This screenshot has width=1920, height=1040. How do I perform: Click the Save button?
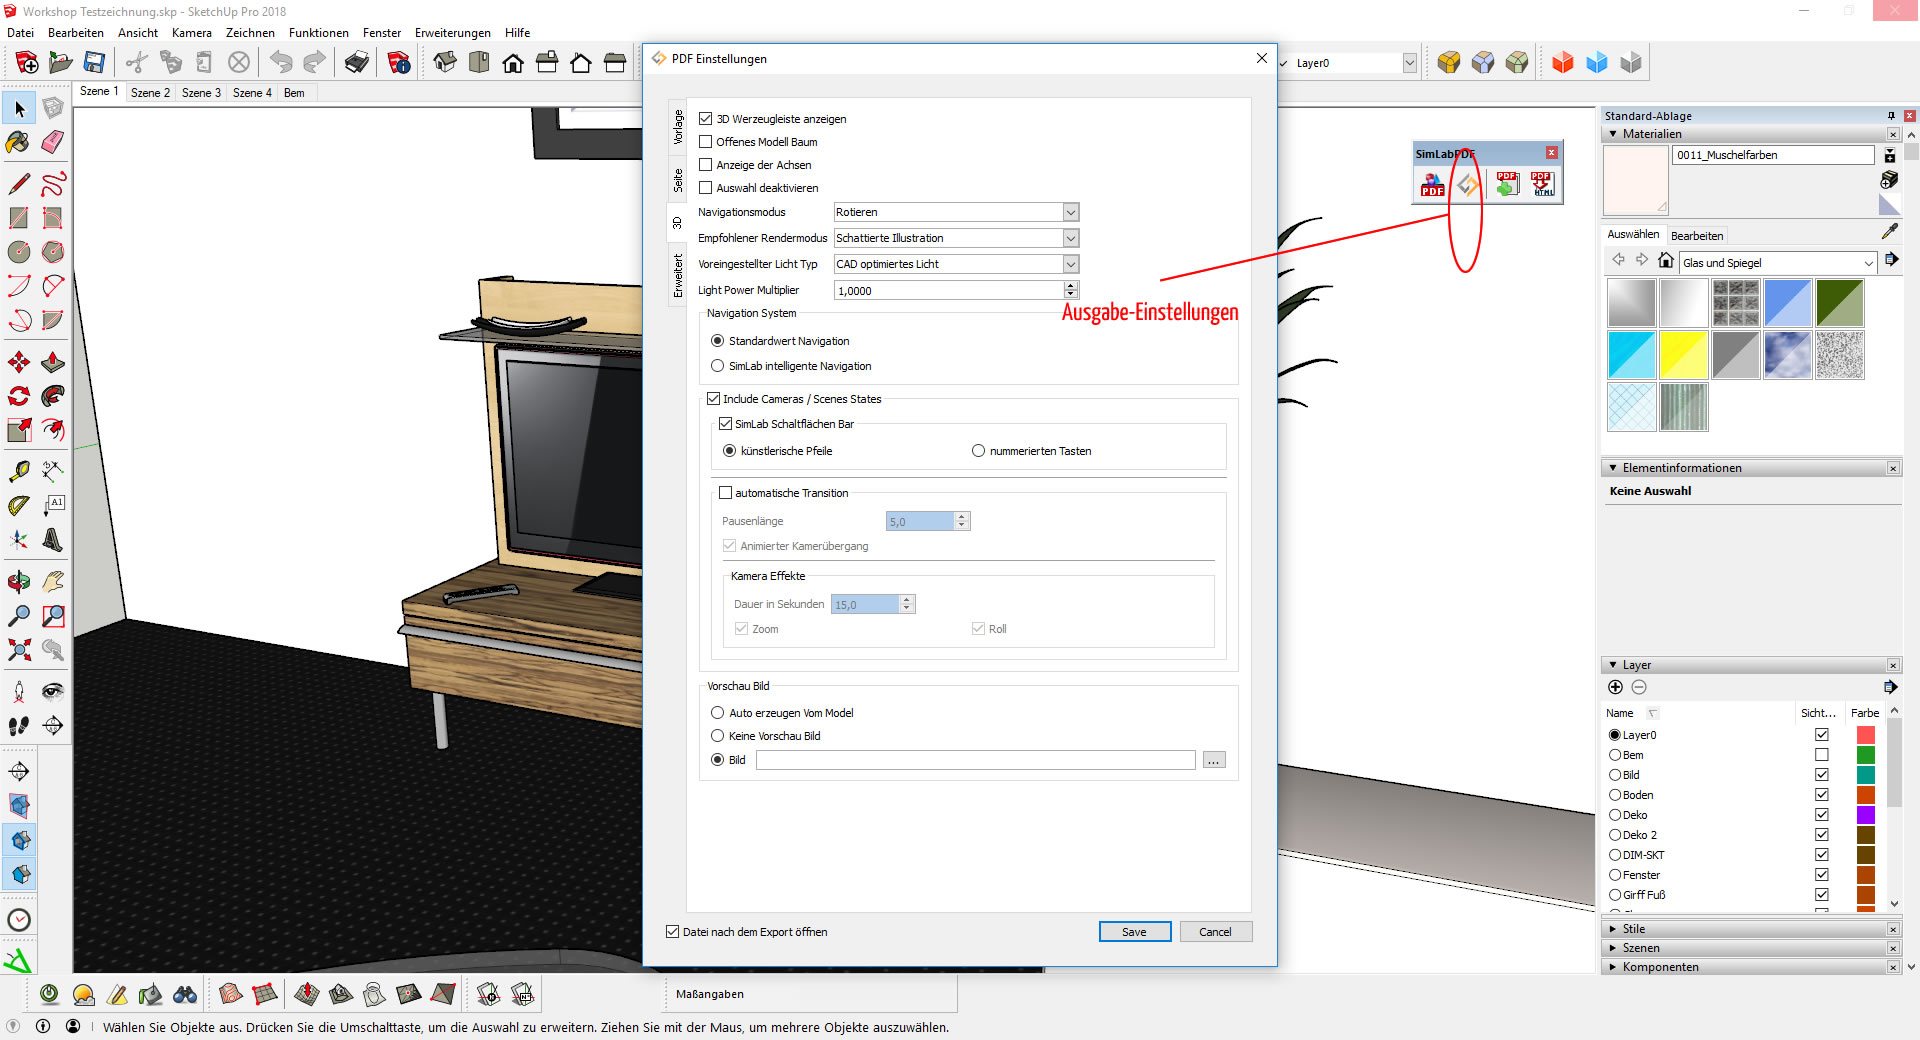point(1134,932)
